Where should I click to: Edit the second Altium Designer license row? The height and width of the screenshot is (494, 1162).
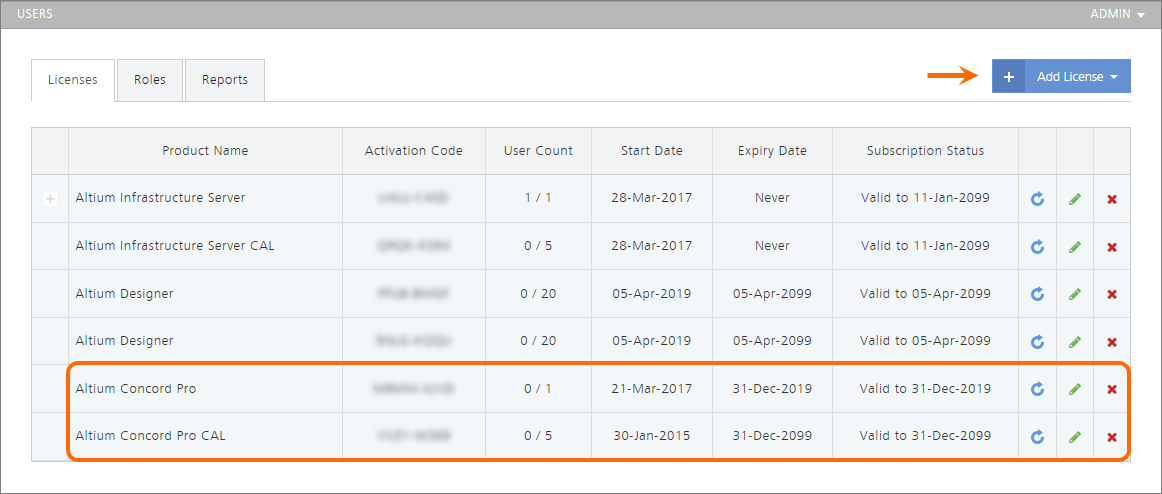[1074, 342]
